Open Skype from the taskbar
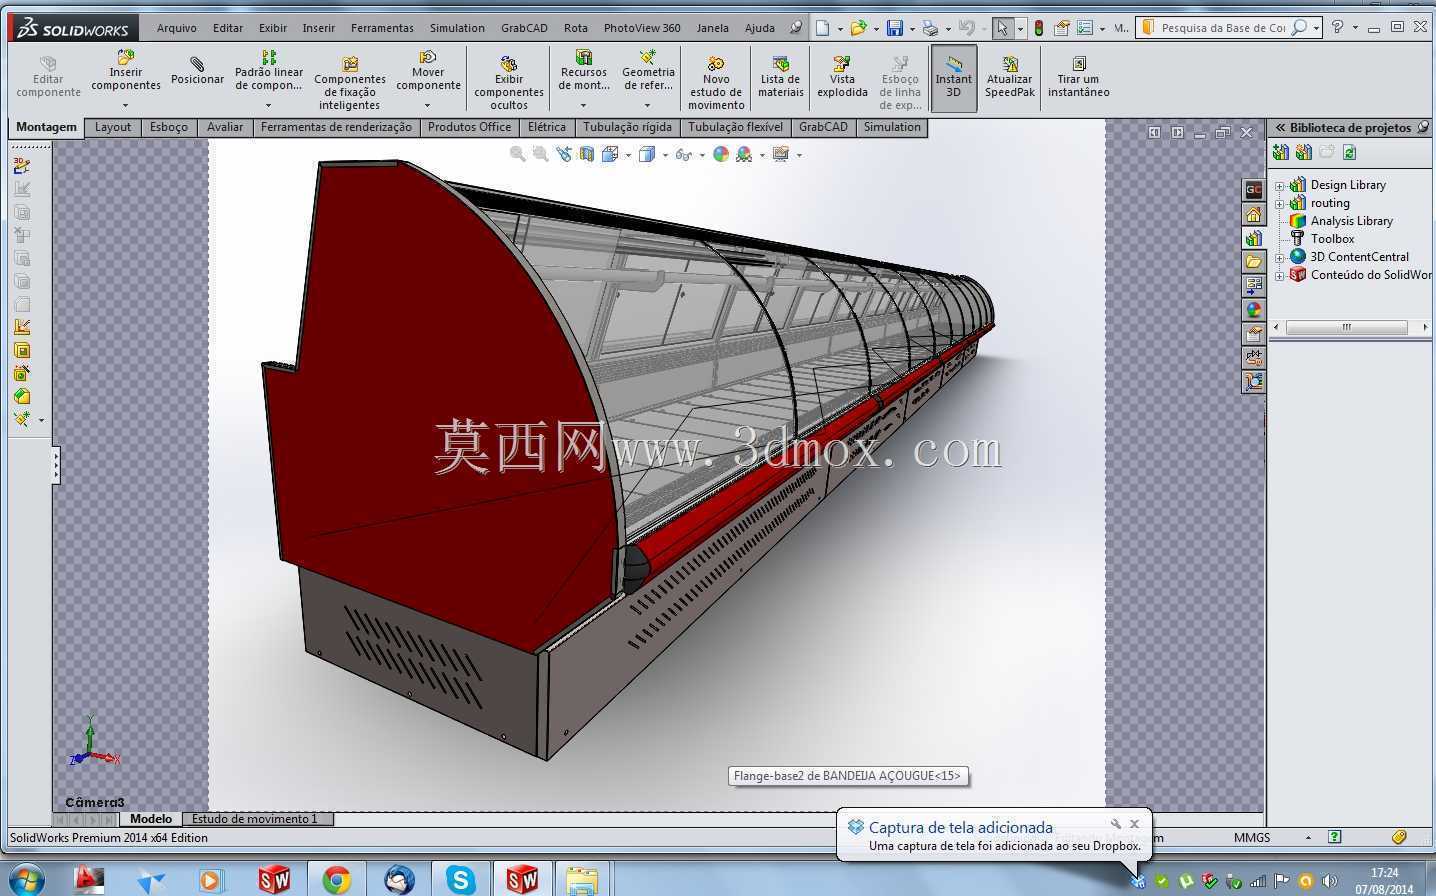1436x896 pixels. tap(460, 879)
